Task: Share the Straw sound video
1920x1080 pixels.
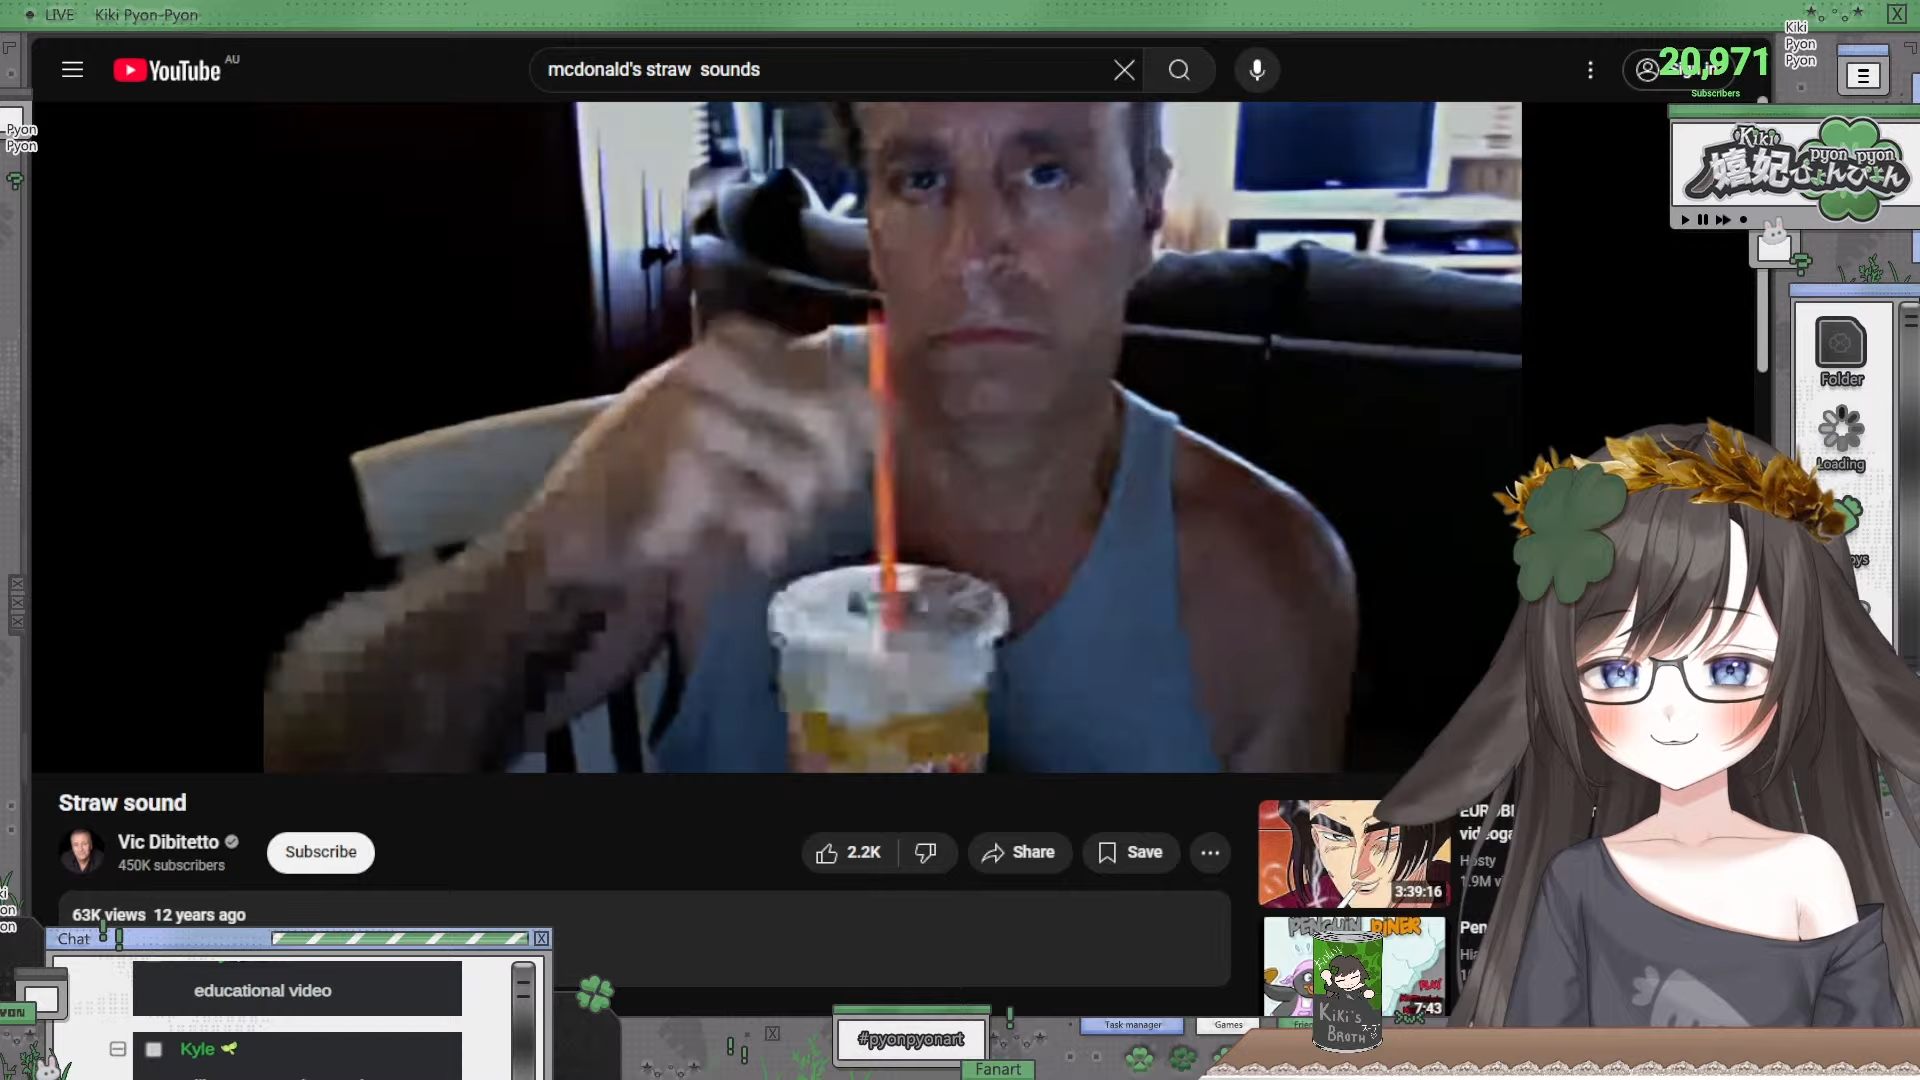Action: click(1018, 853)
